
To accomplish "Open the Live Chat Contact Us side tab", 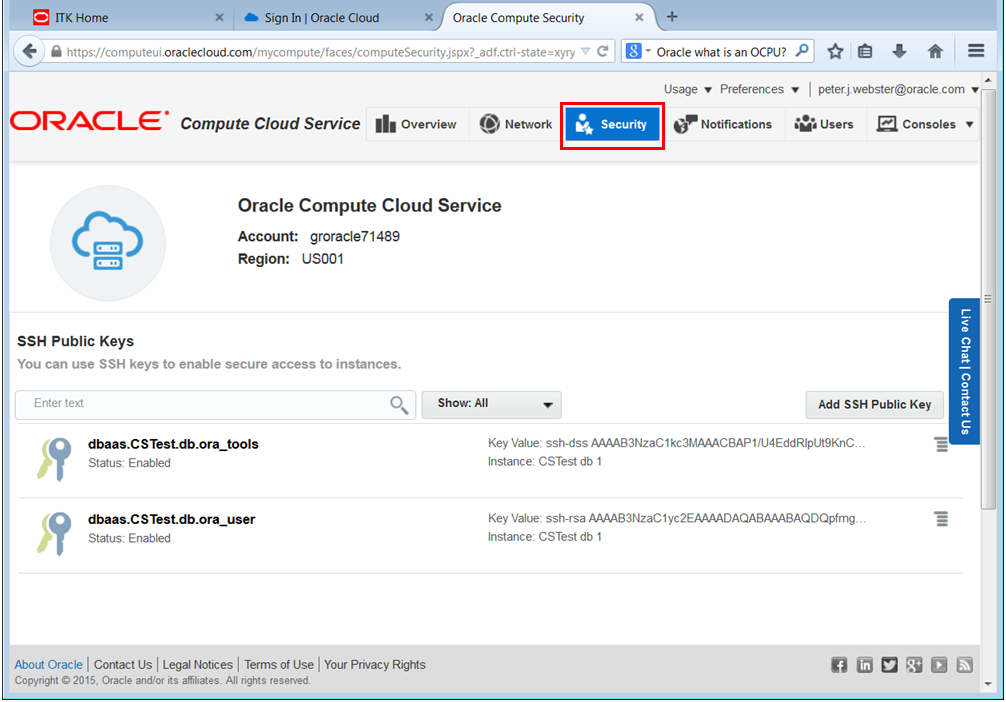I will (964, 371).
